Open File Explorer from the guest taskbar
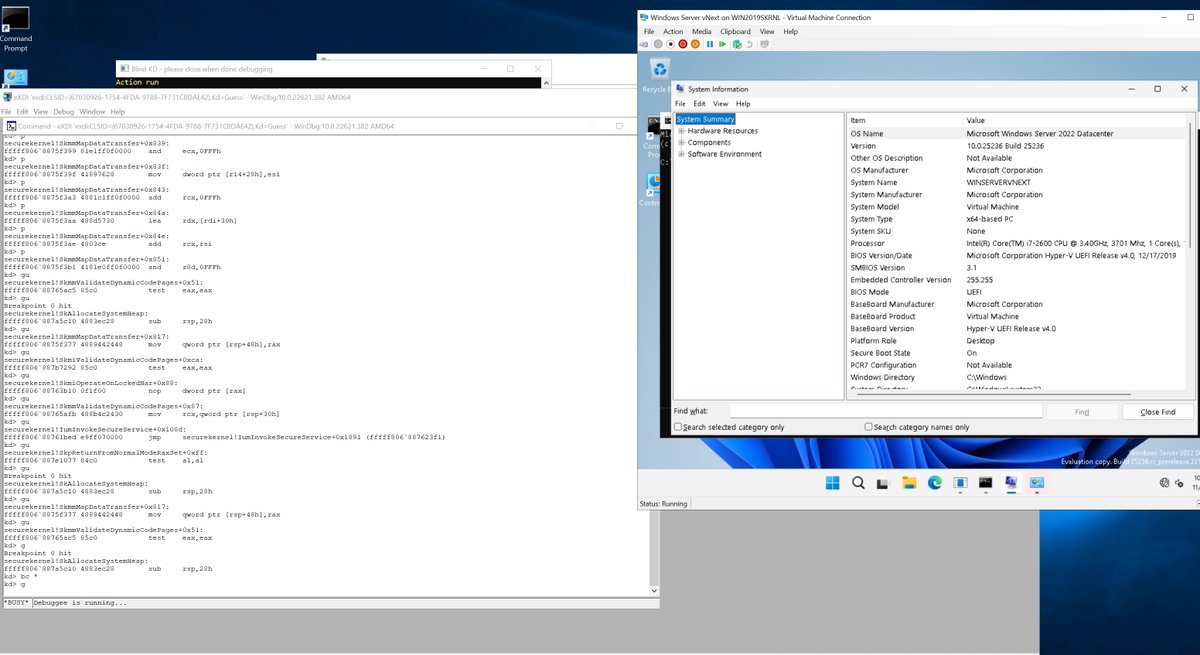 click(x=909, y=483)
